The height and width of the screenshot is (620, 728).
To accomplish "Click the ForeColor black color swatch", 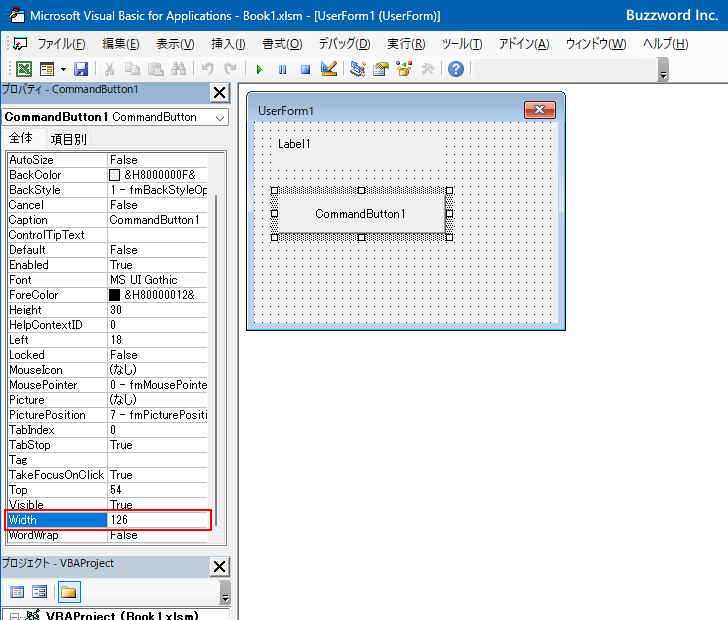I will tap(114, 295).
